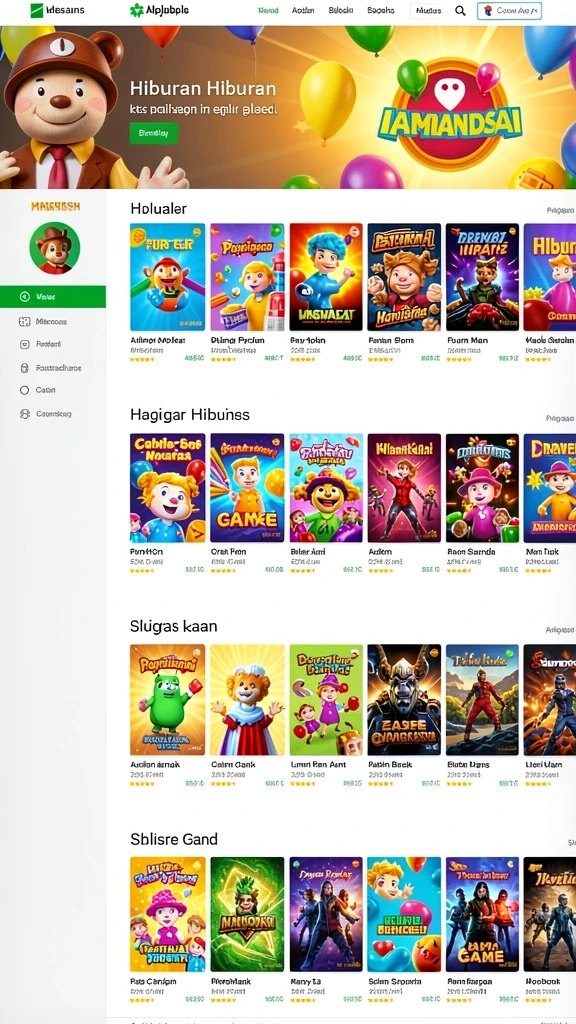Image resolution: width=576 pixels, height=1024 pixels.
Task: Click the star rating under Calm Gank
Action: 222,783
